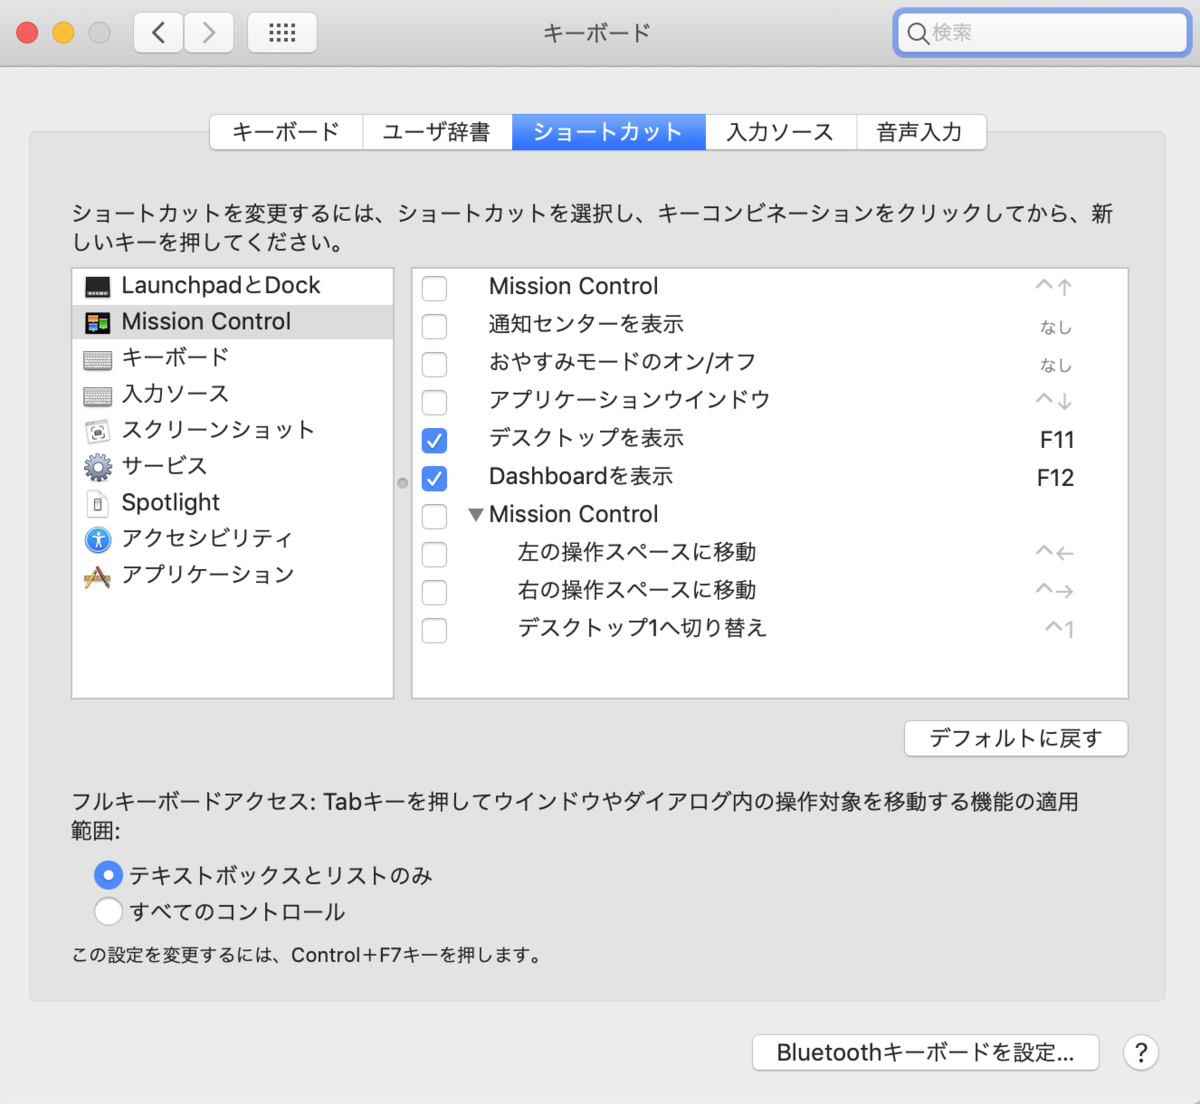1200x1104 pixels.
Task: Uncheck デスクトップを表示 checkbox
Action: 434,440
